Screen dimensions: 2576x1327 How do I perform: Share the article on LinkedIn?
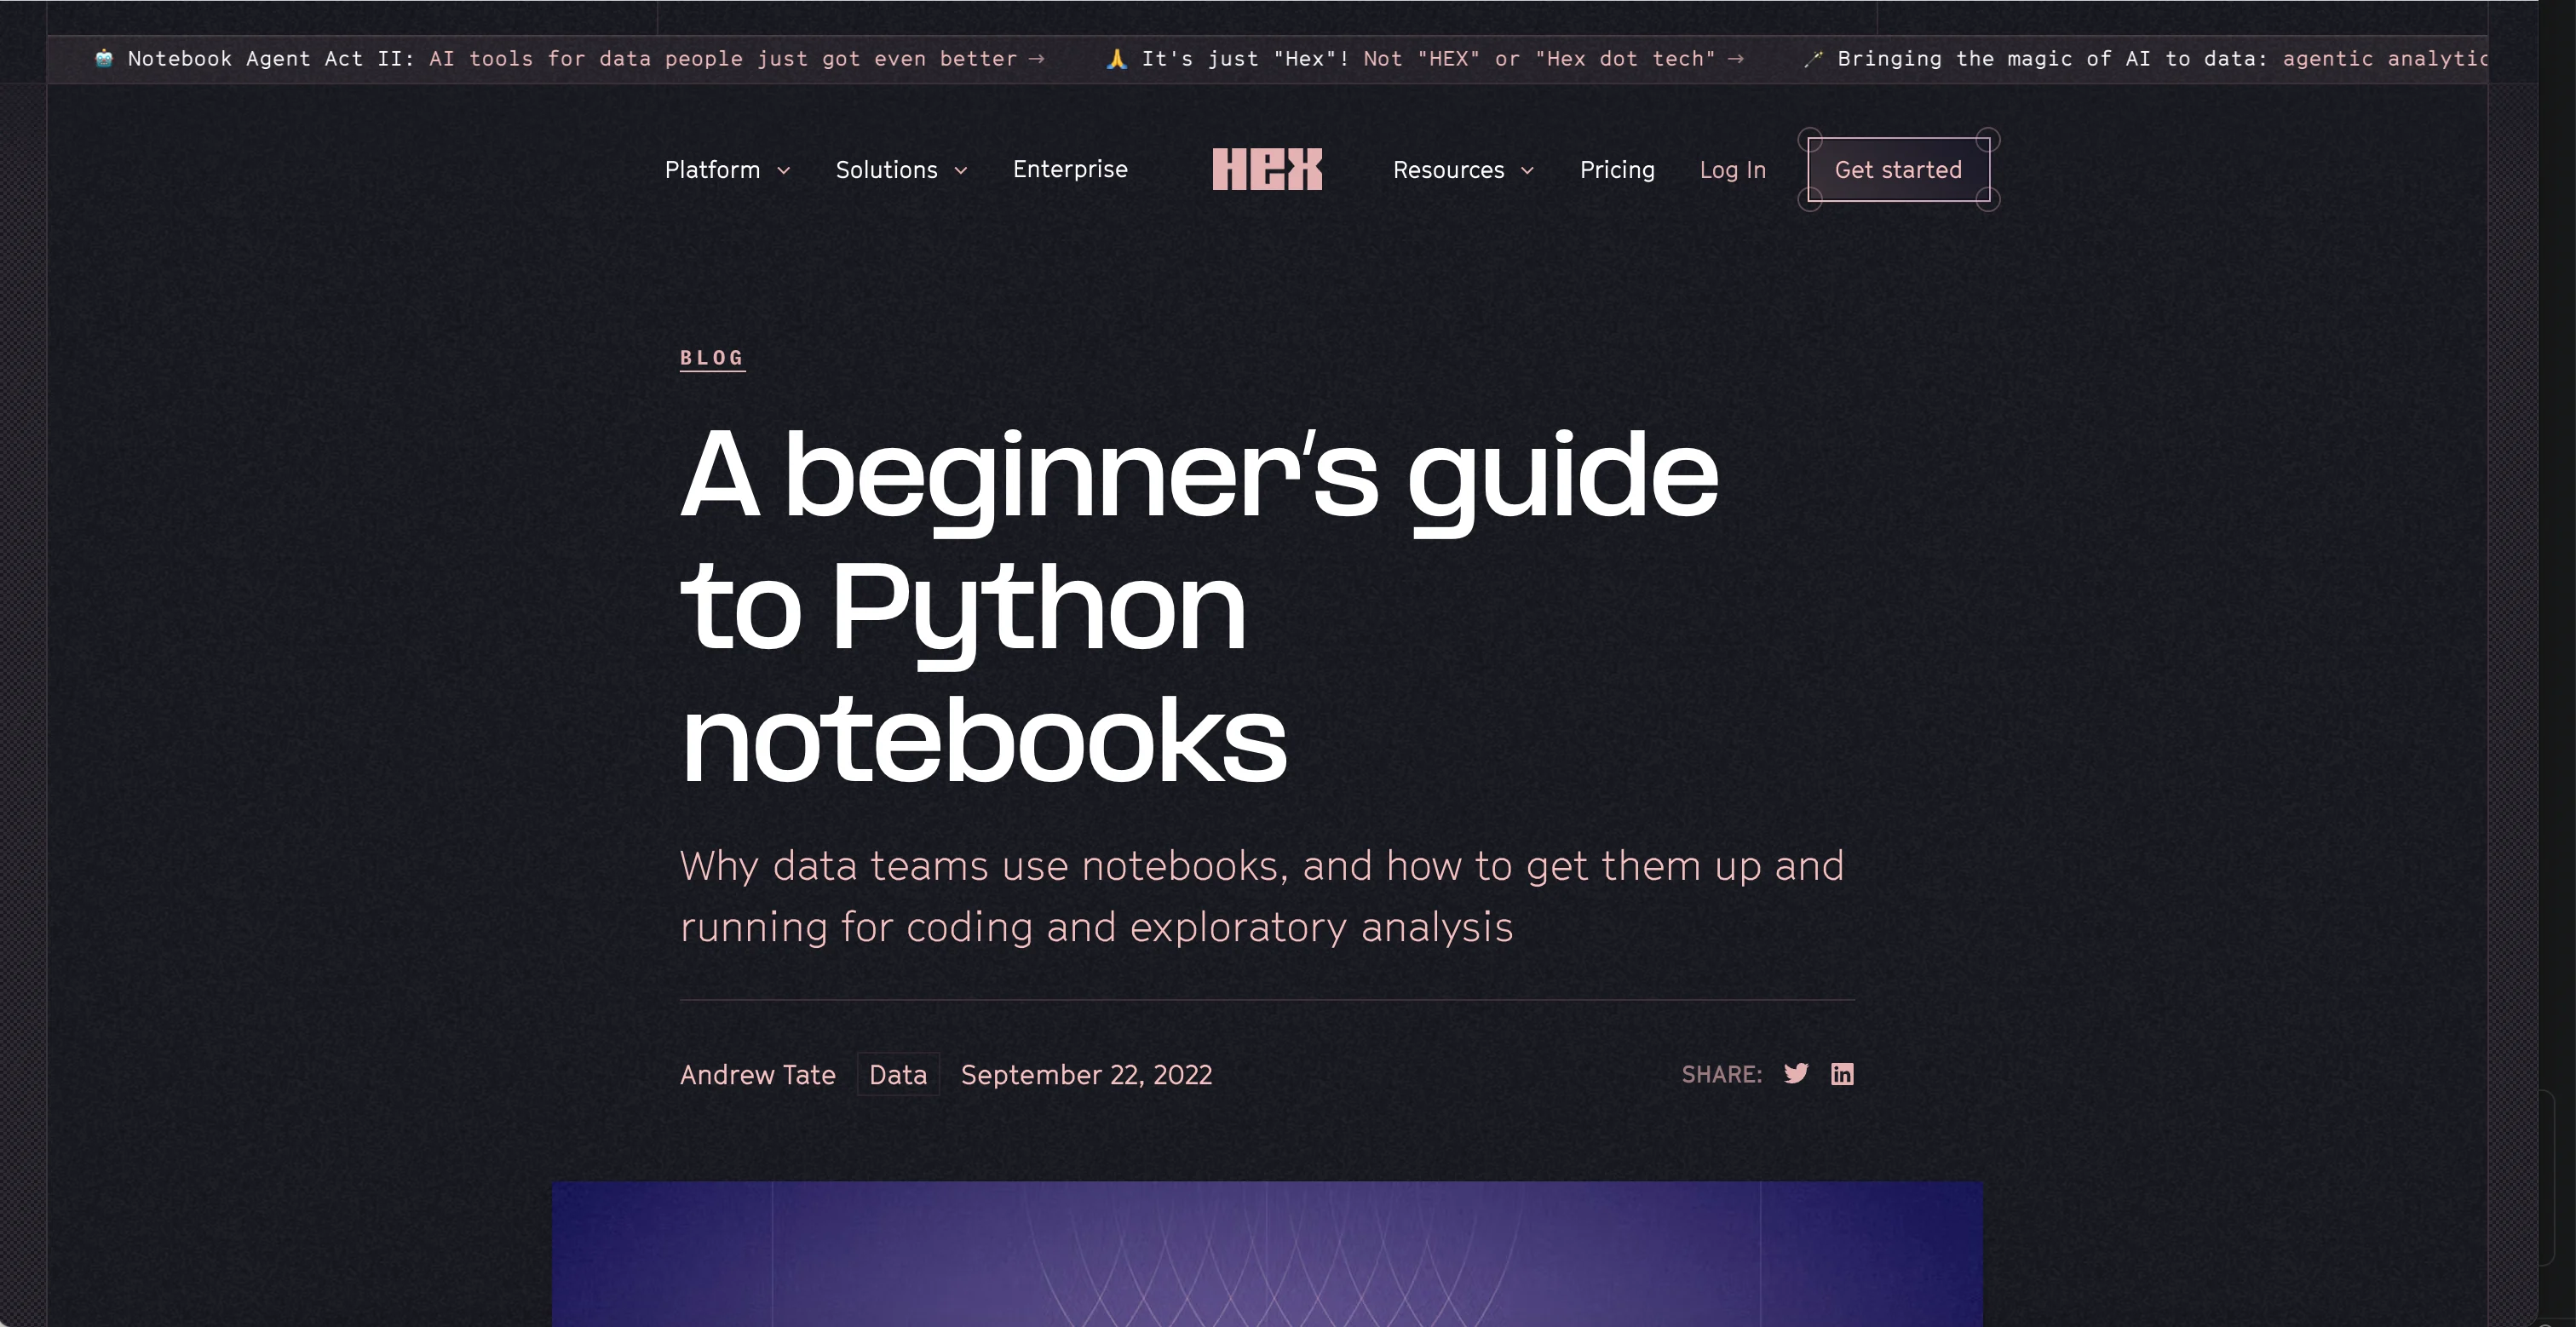point(1842,1073)
